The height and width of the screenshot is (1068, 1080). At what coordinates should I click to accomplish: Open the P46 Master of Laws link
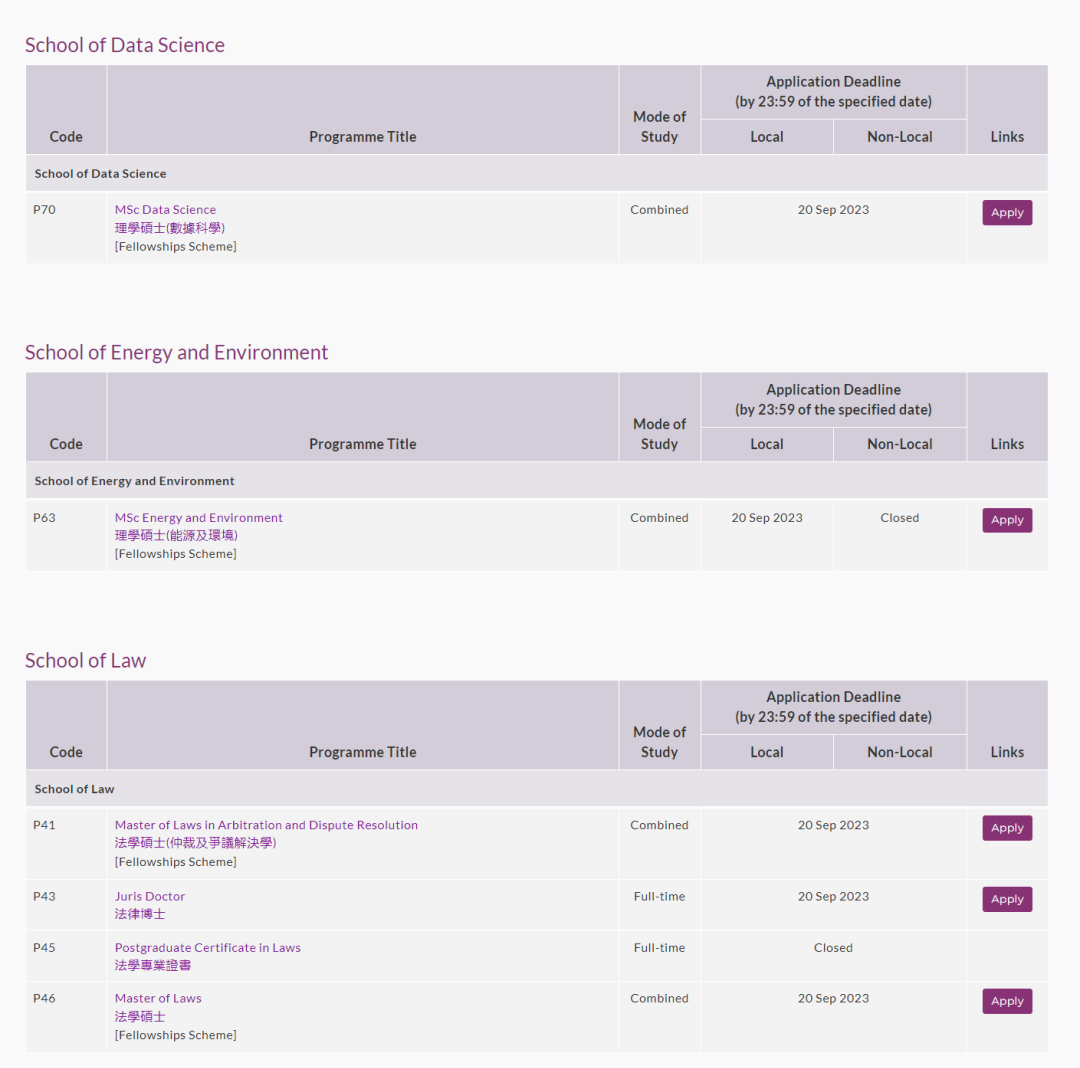(158, 998)
